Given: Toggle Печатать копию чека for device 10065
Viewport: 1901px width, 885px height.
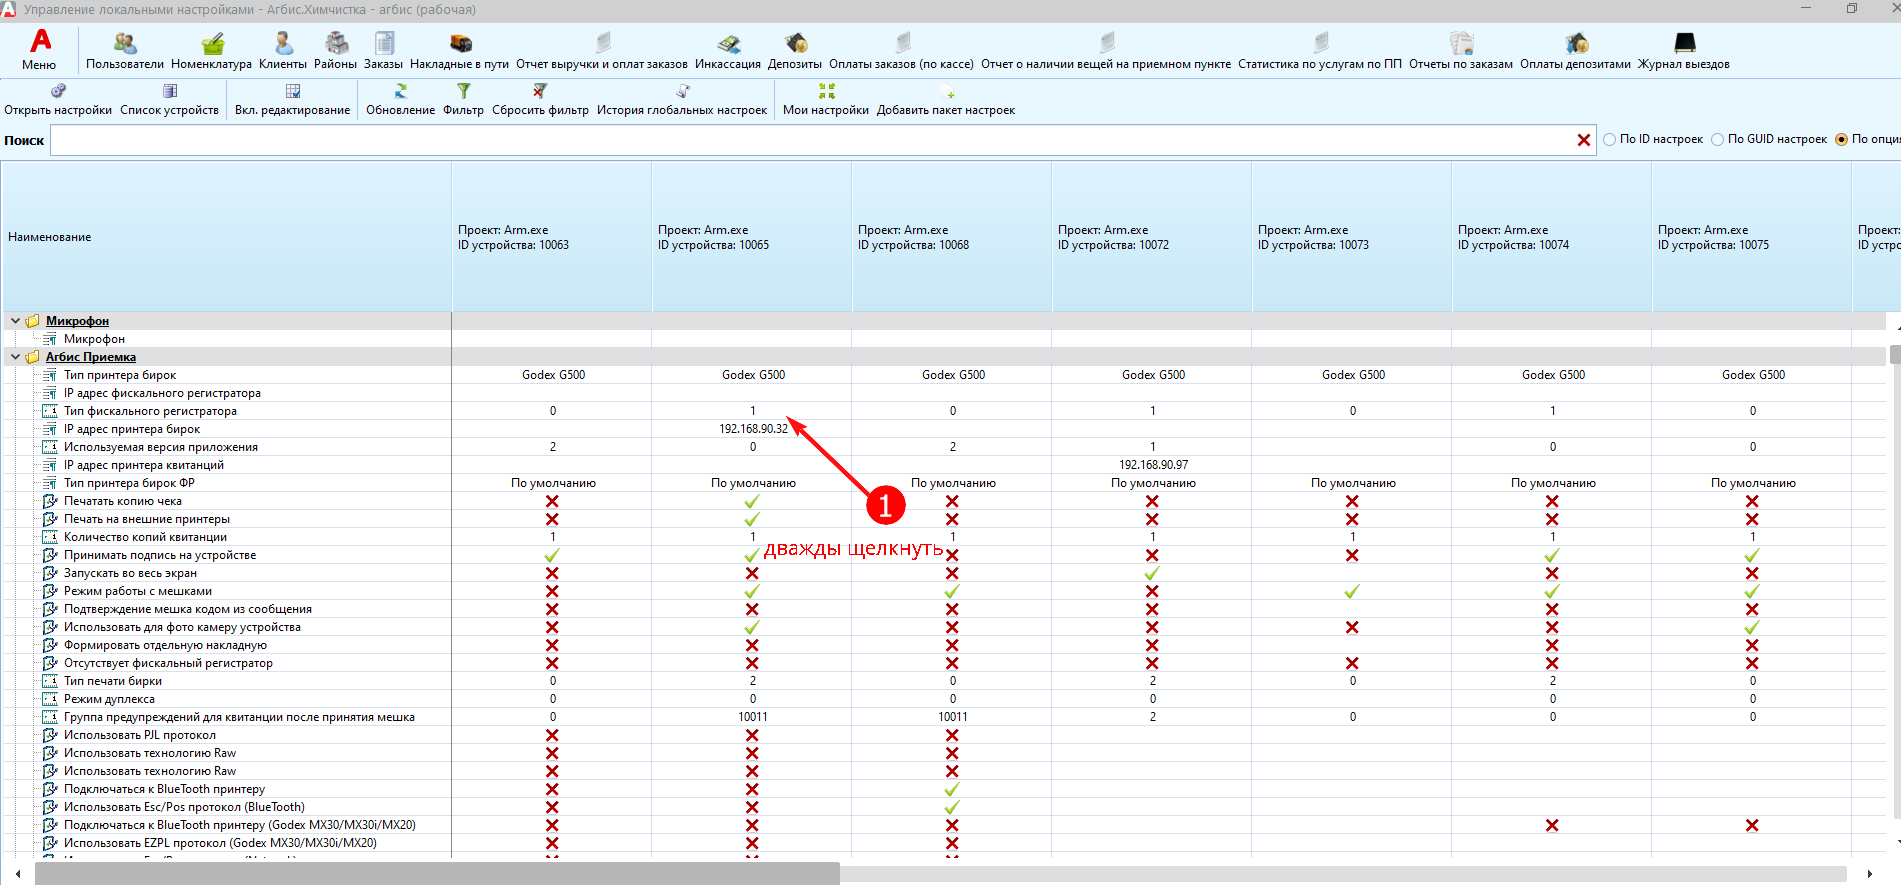Looking at the screenshot, I should pos(752,501).
